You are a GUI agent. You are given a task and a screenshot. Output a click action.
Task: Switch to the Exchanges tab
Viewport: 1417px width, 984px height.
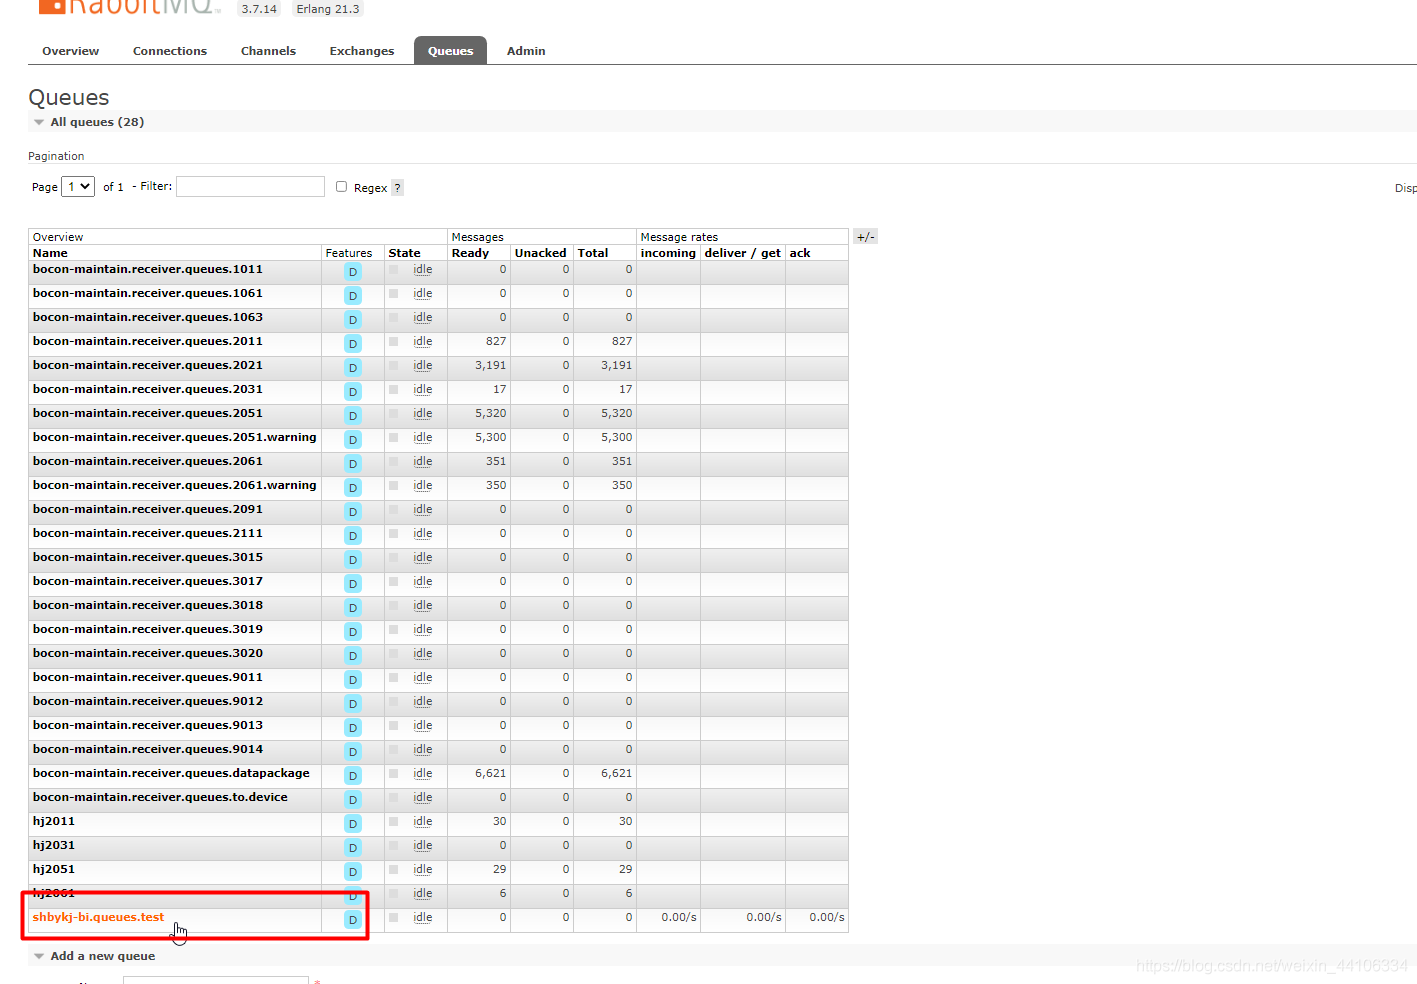362,51
